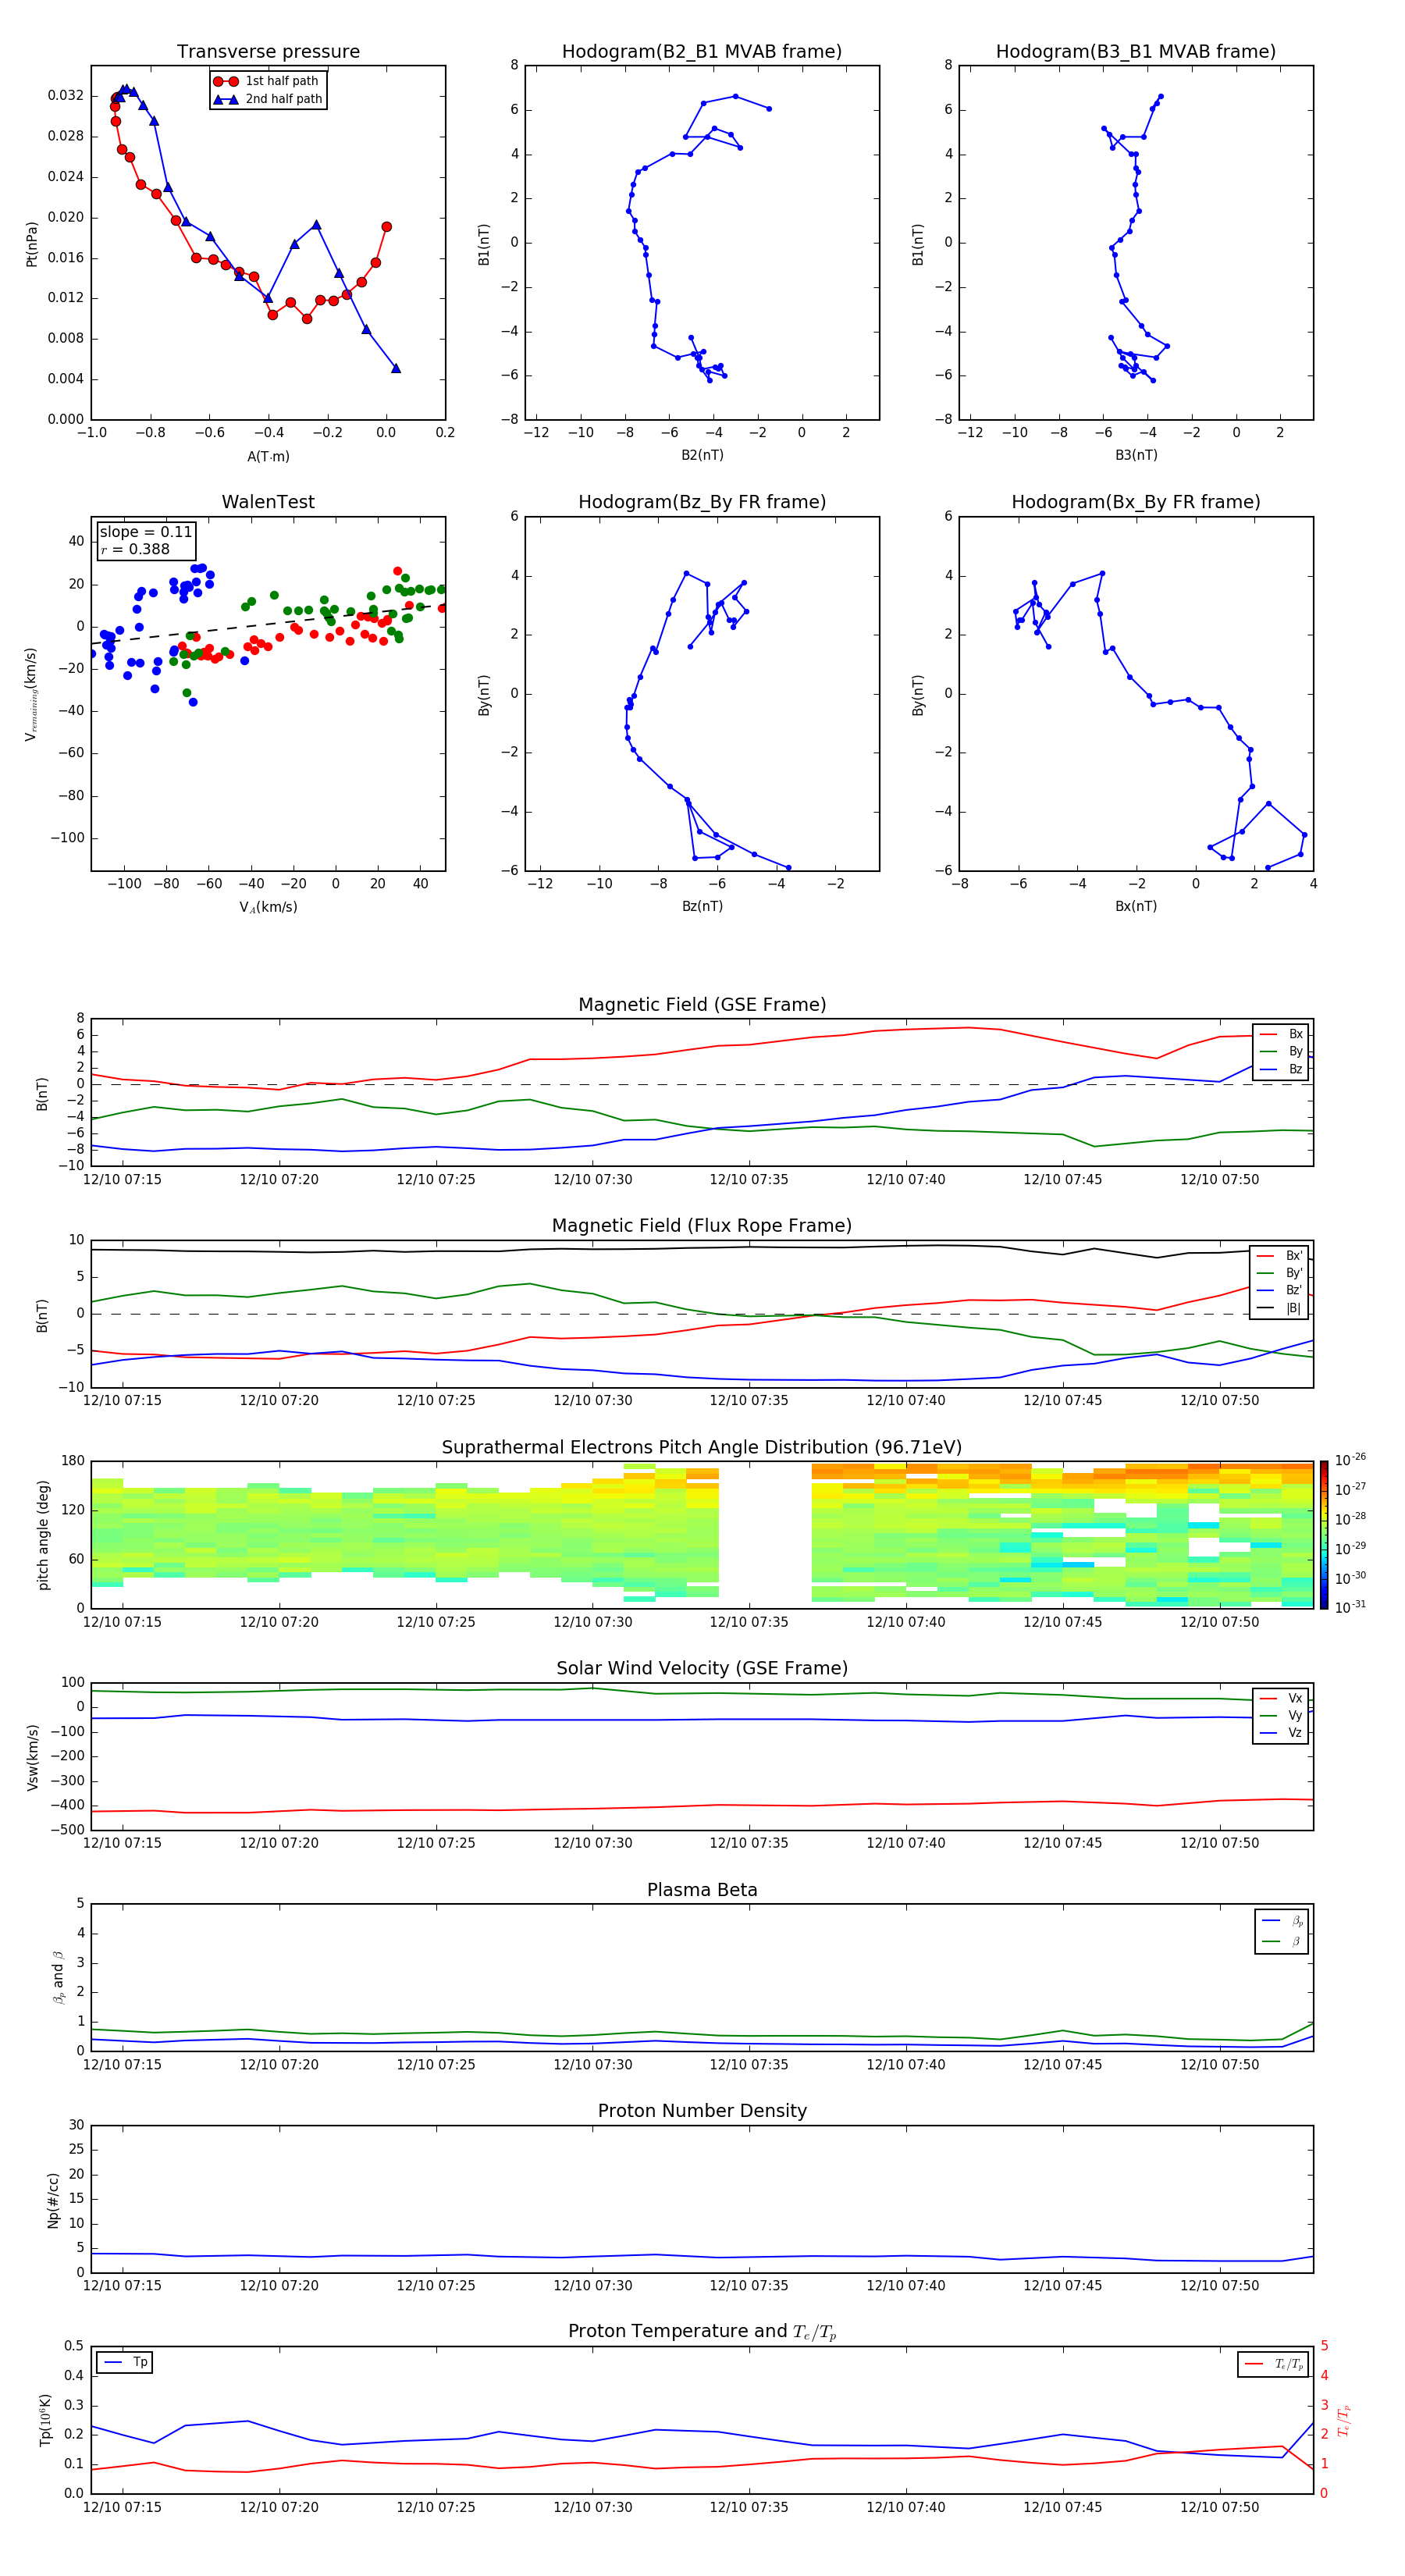This screenshot has width=1405, height=2576.
Task: Click the 'Hodogram(Bz_By FR frame)' title
Action: pos(702,502)
